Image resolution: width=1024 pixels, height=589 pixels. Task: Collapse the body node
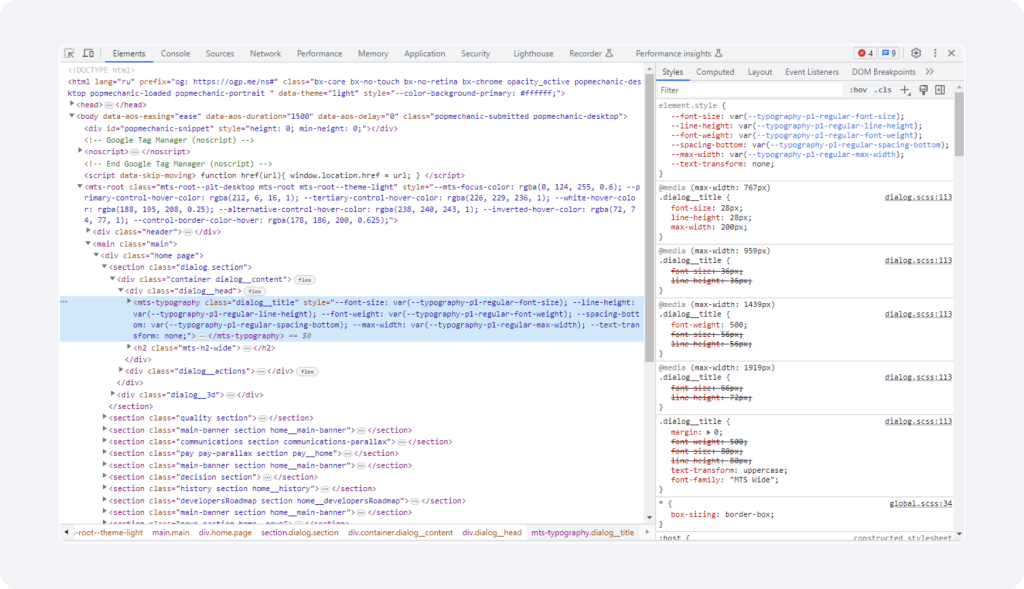[72, 116]
